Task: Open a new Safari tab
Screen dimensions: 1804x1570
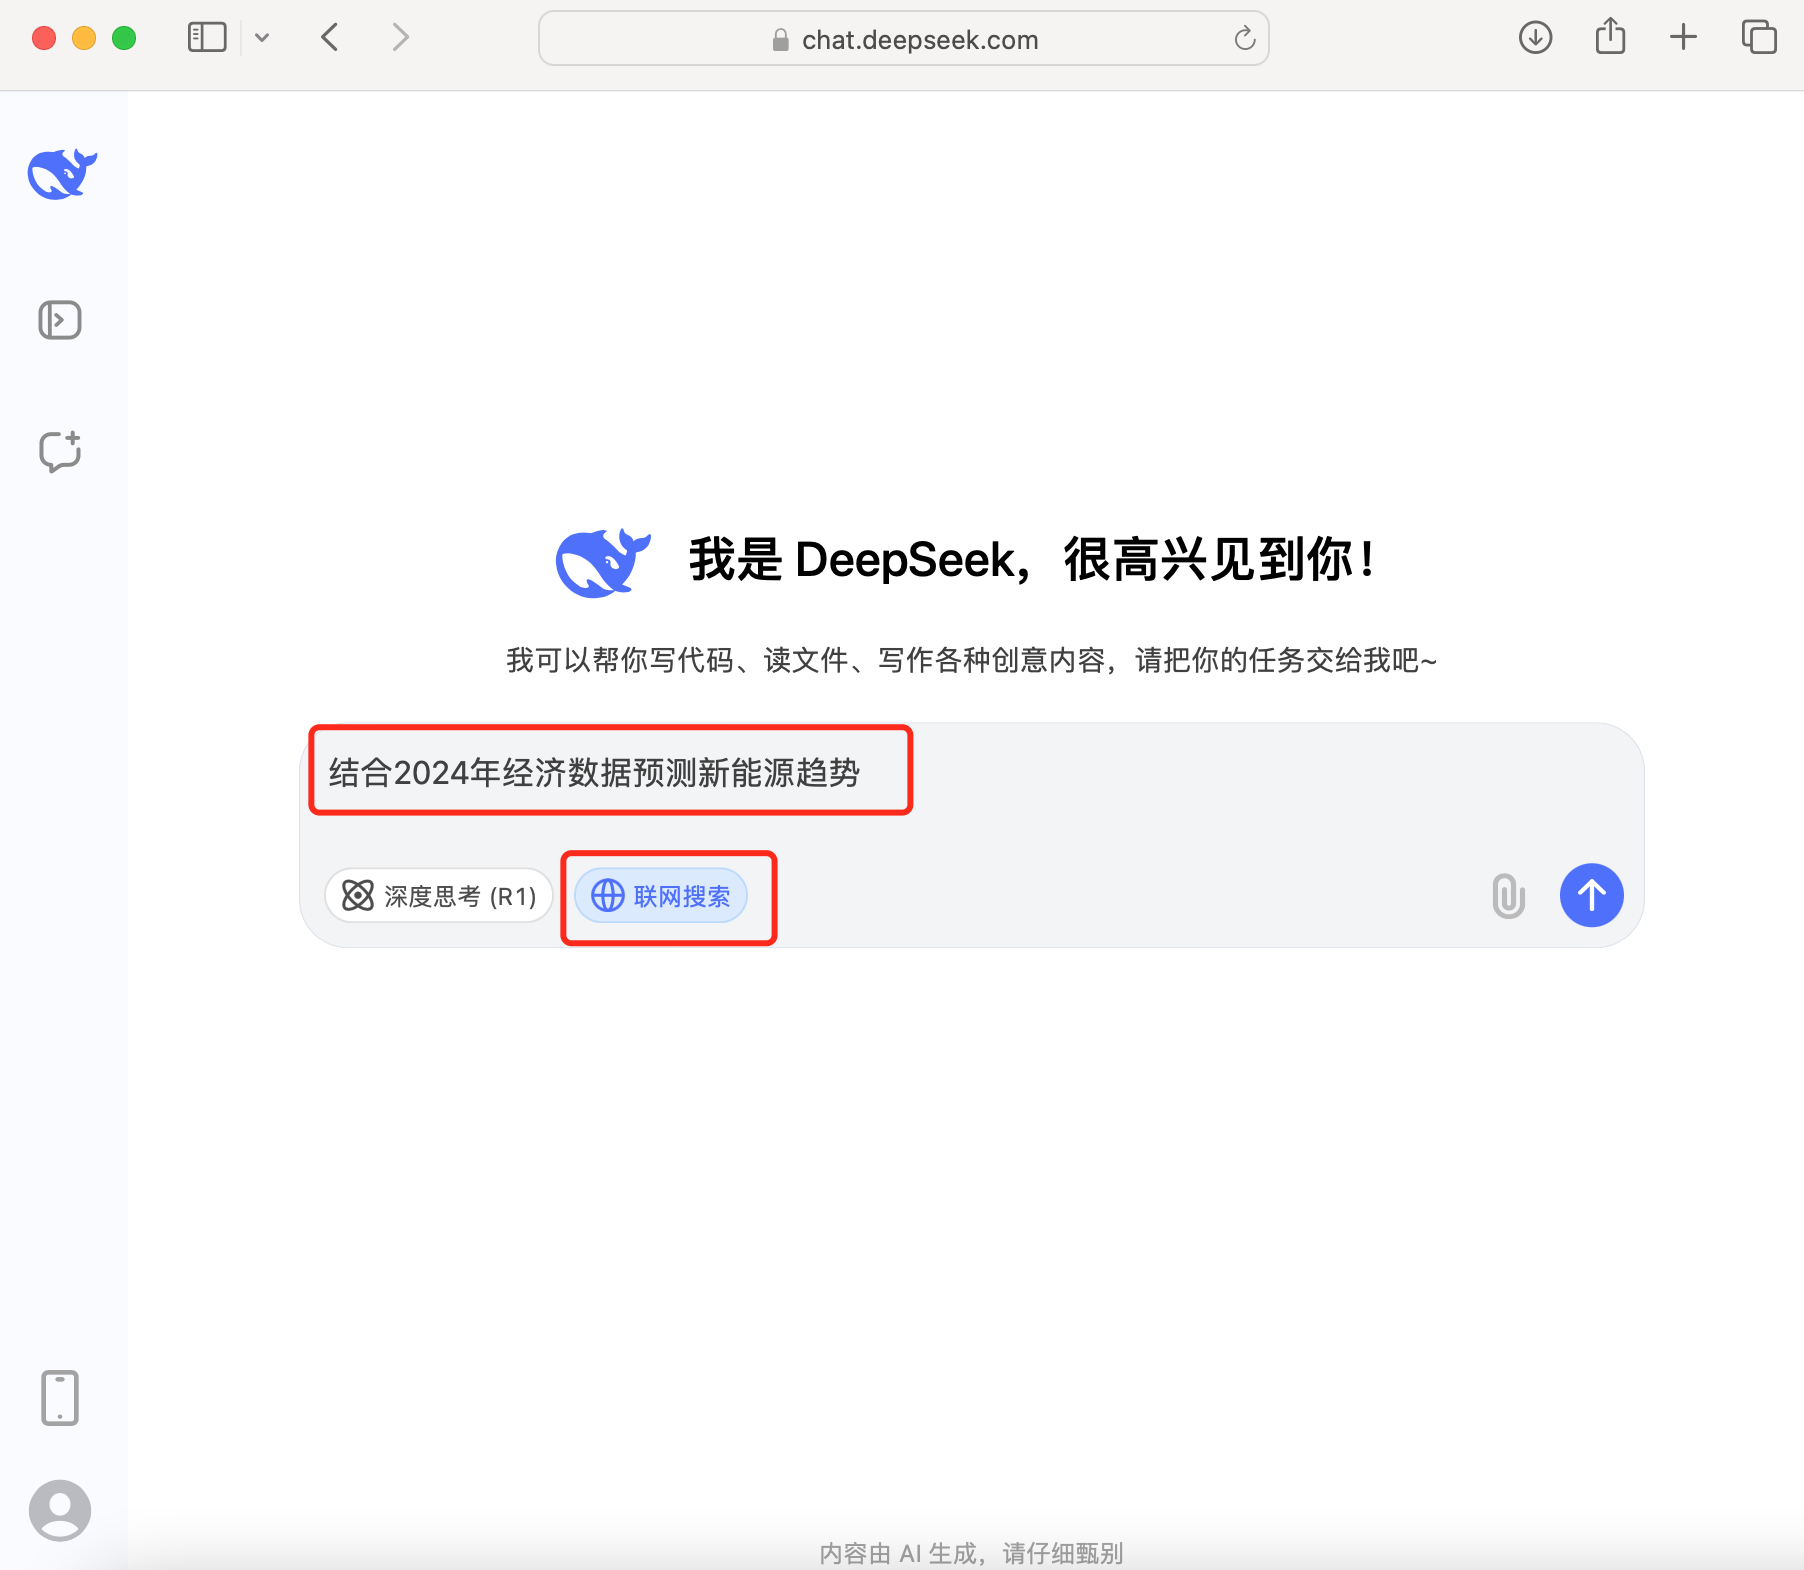Action: pyautogui.click(x=1684, y=38)
